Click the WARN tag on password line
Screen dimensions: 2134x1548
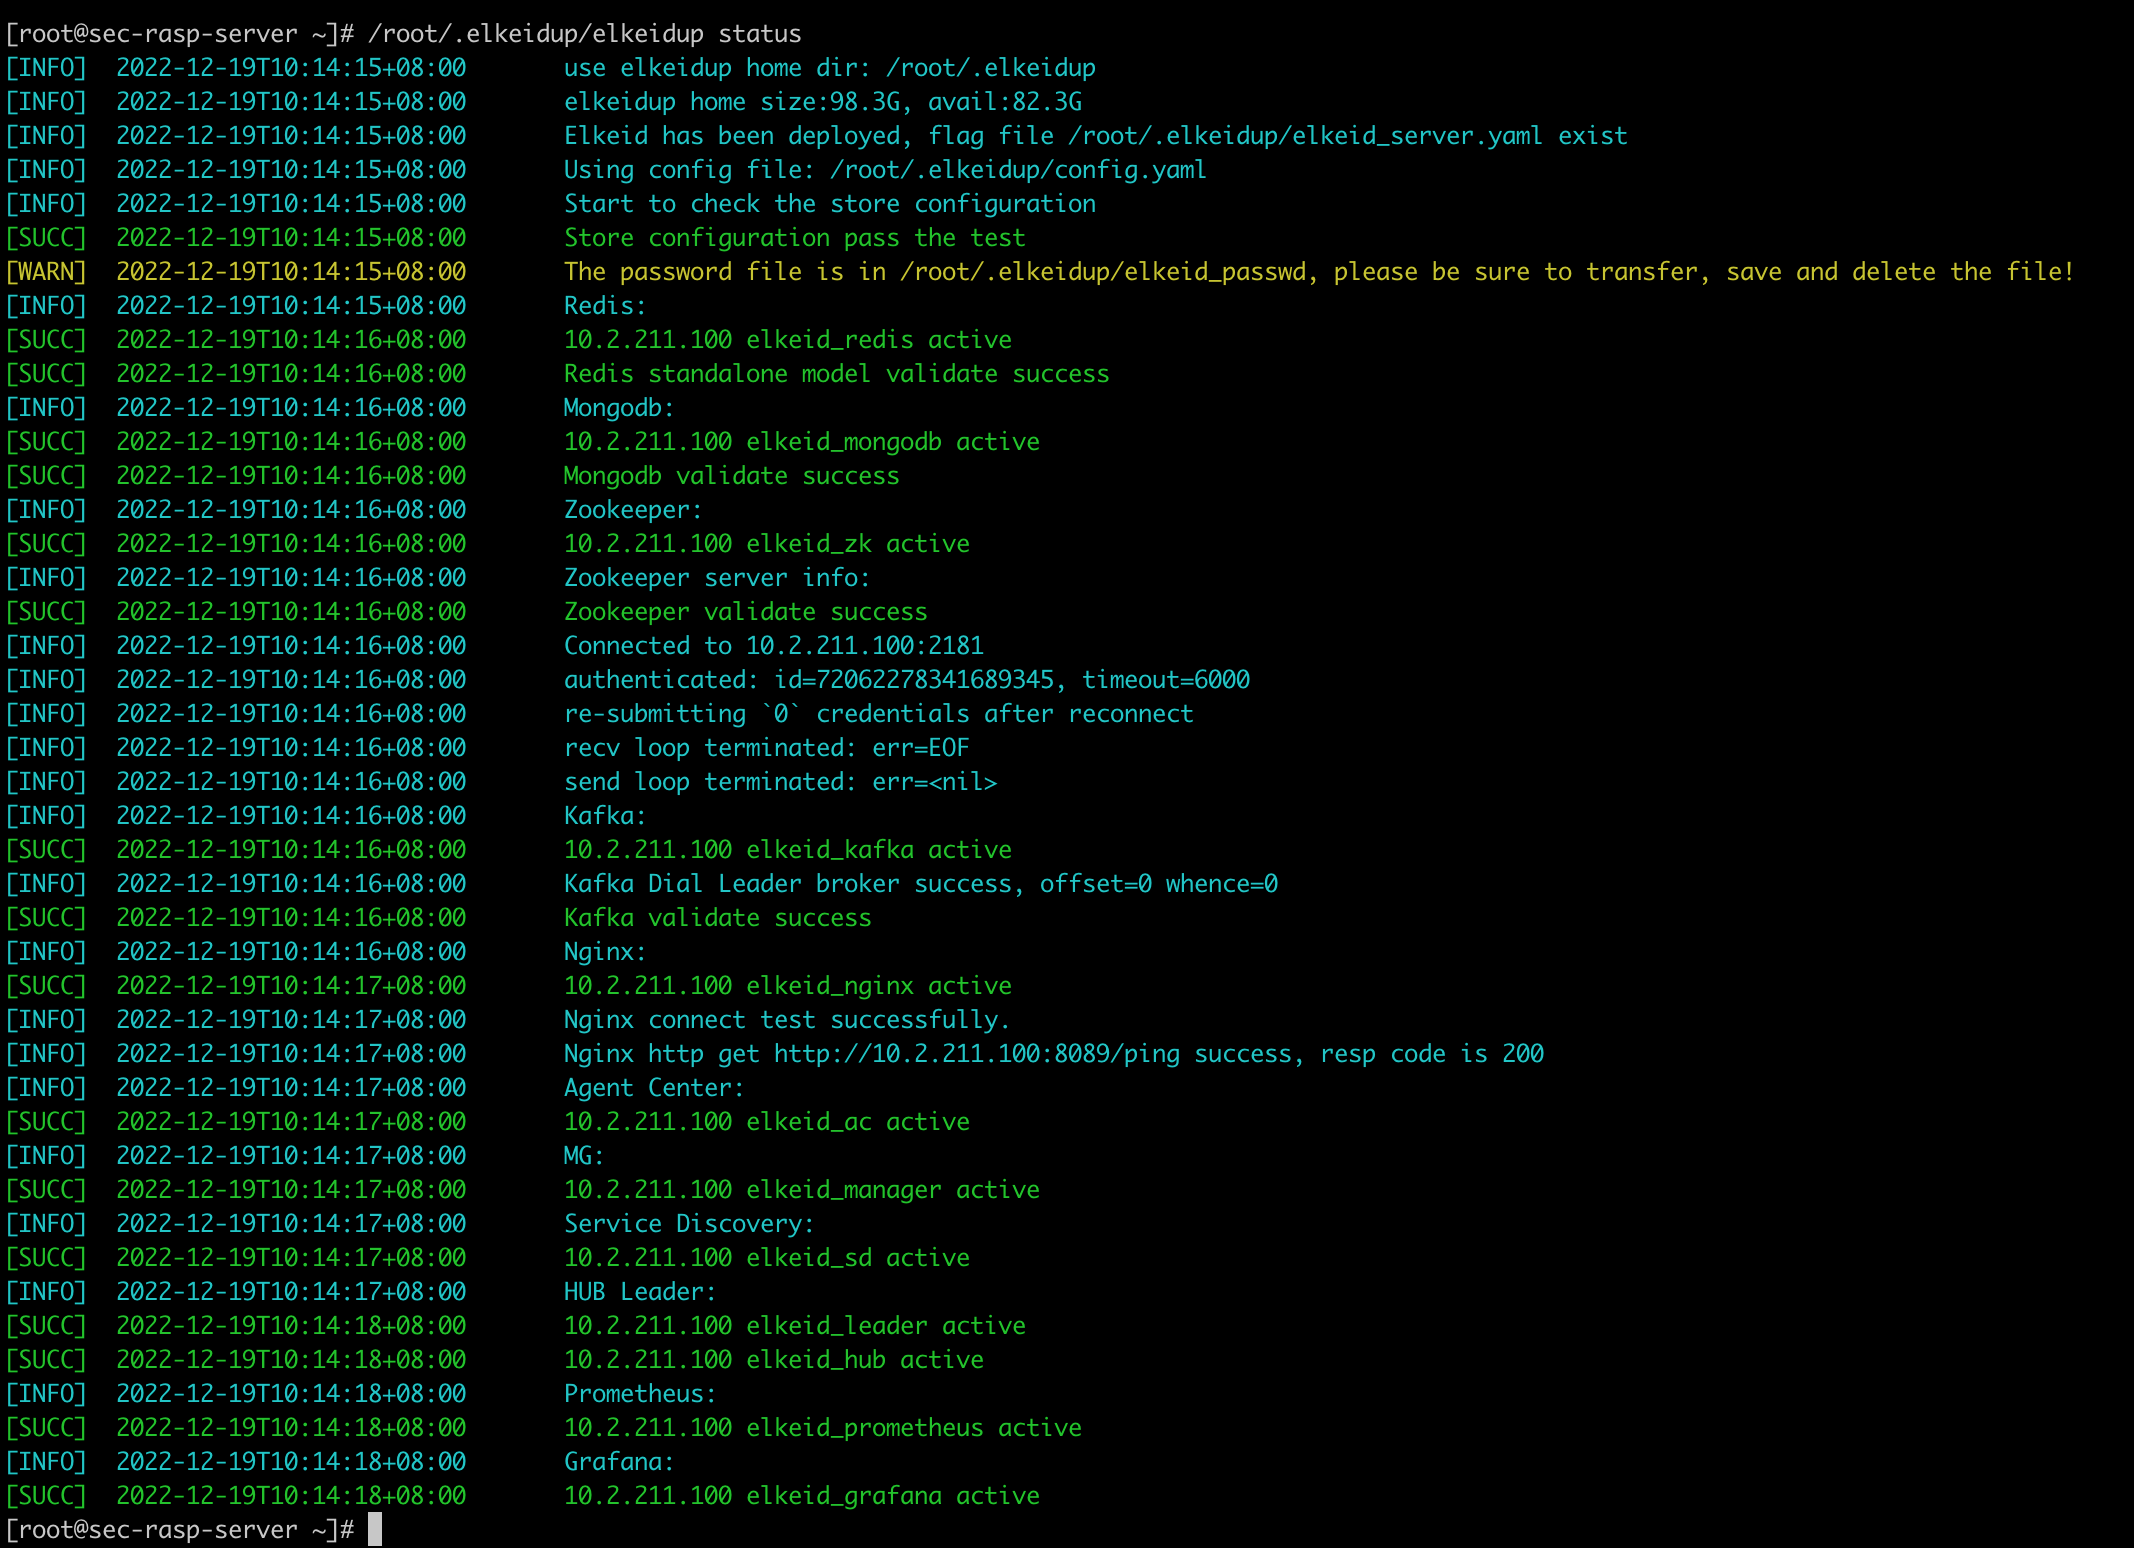(46, 272)
